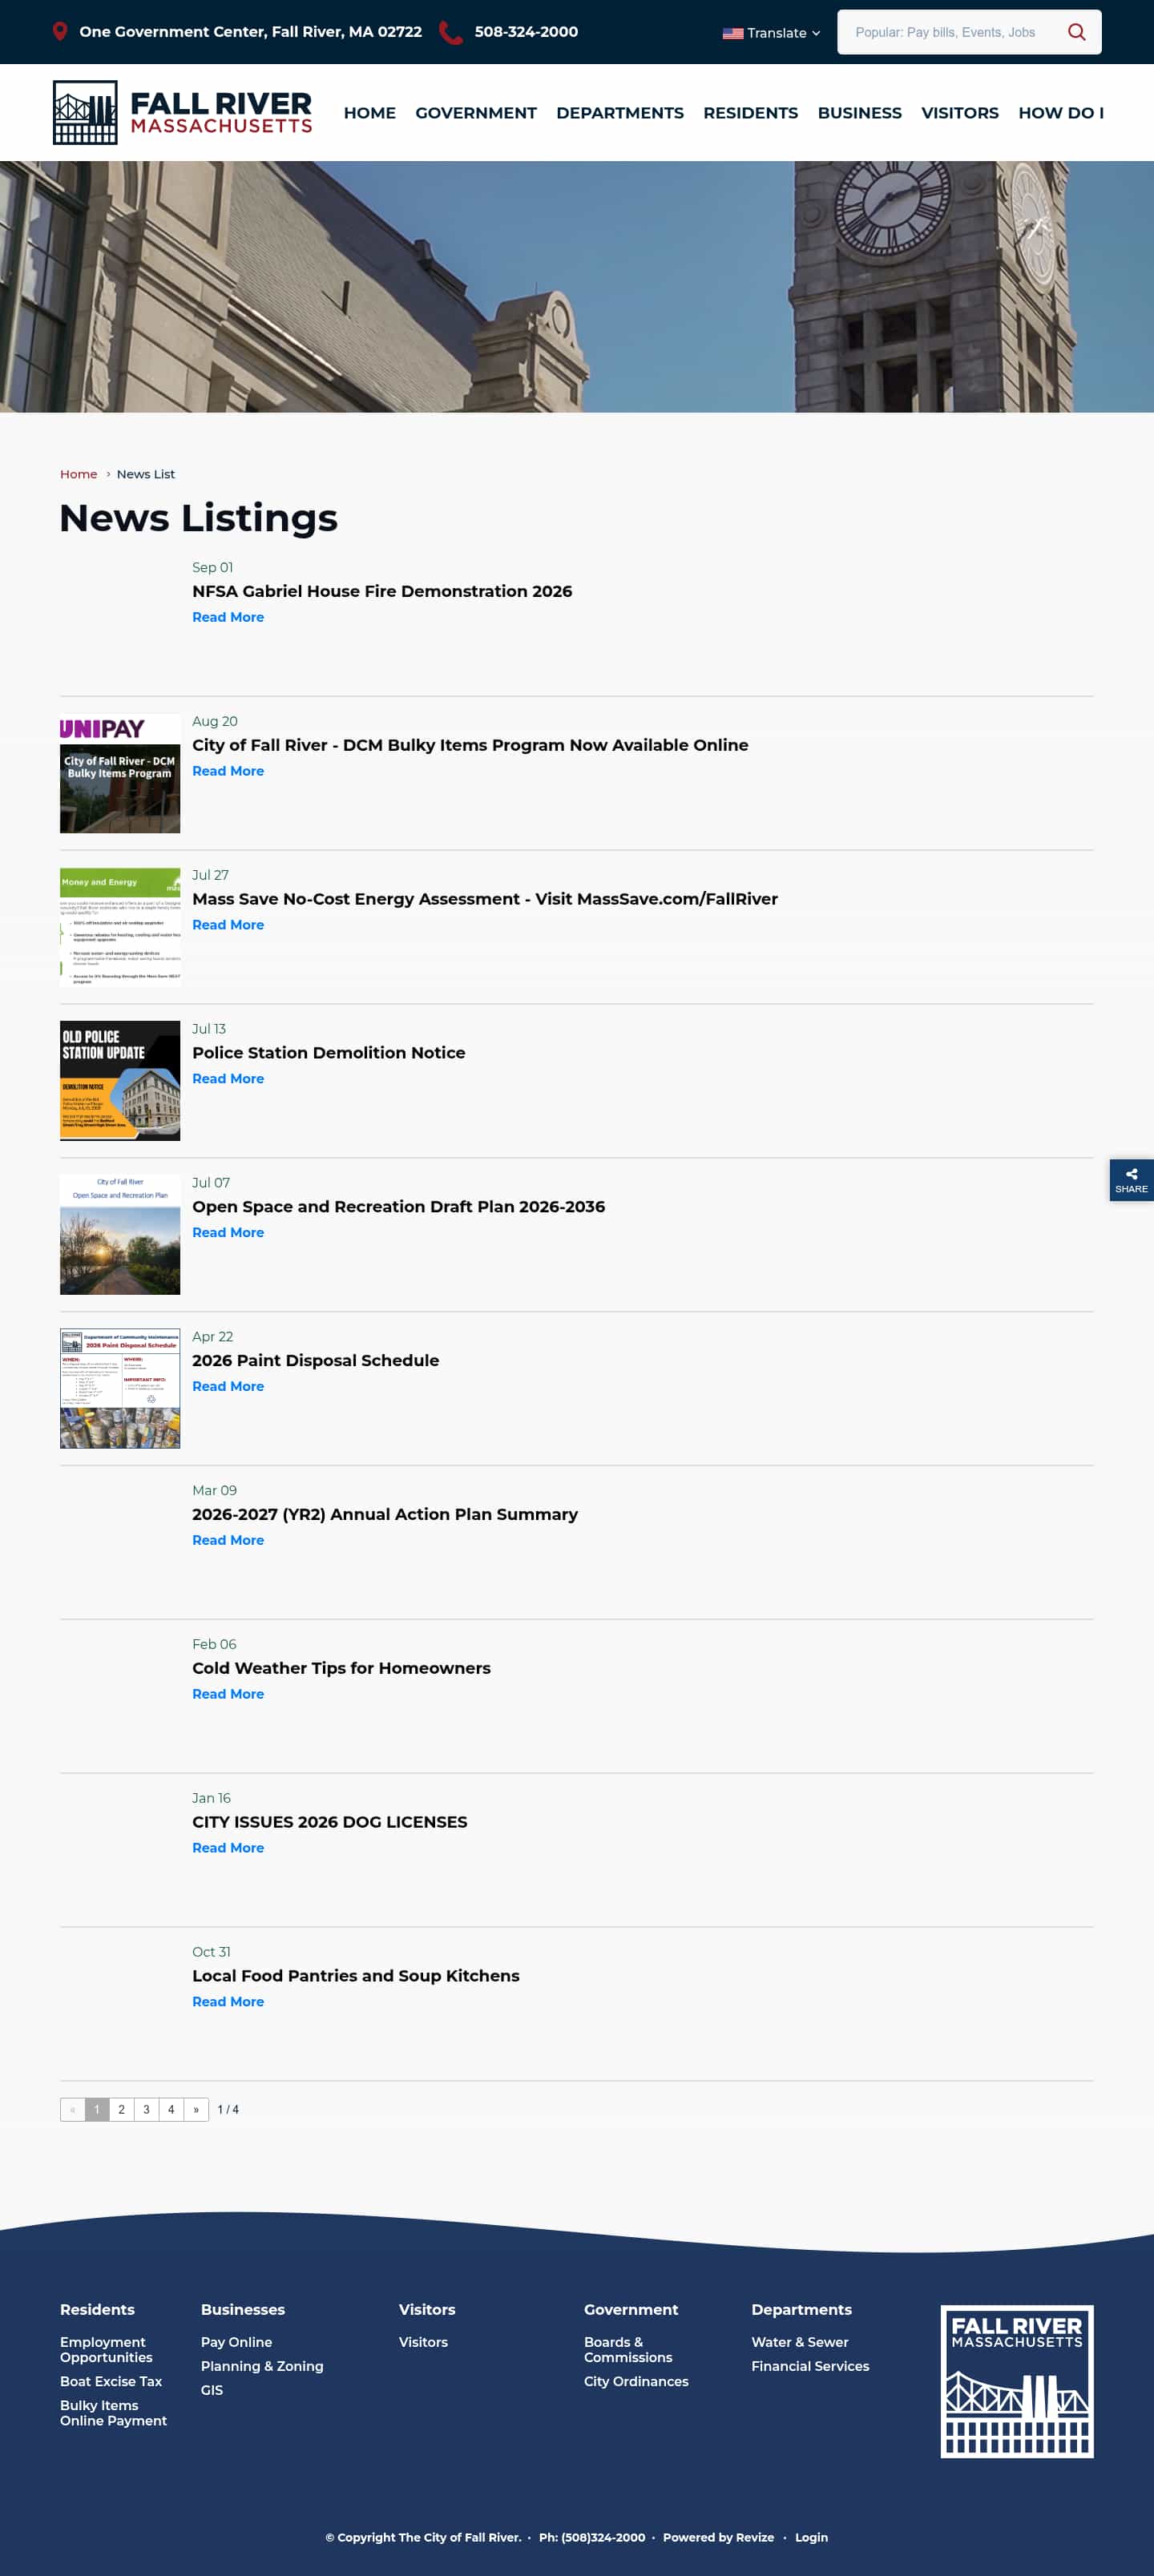Click the previous page « arrow
1154x2576 pixels.
coord(72,2110)
